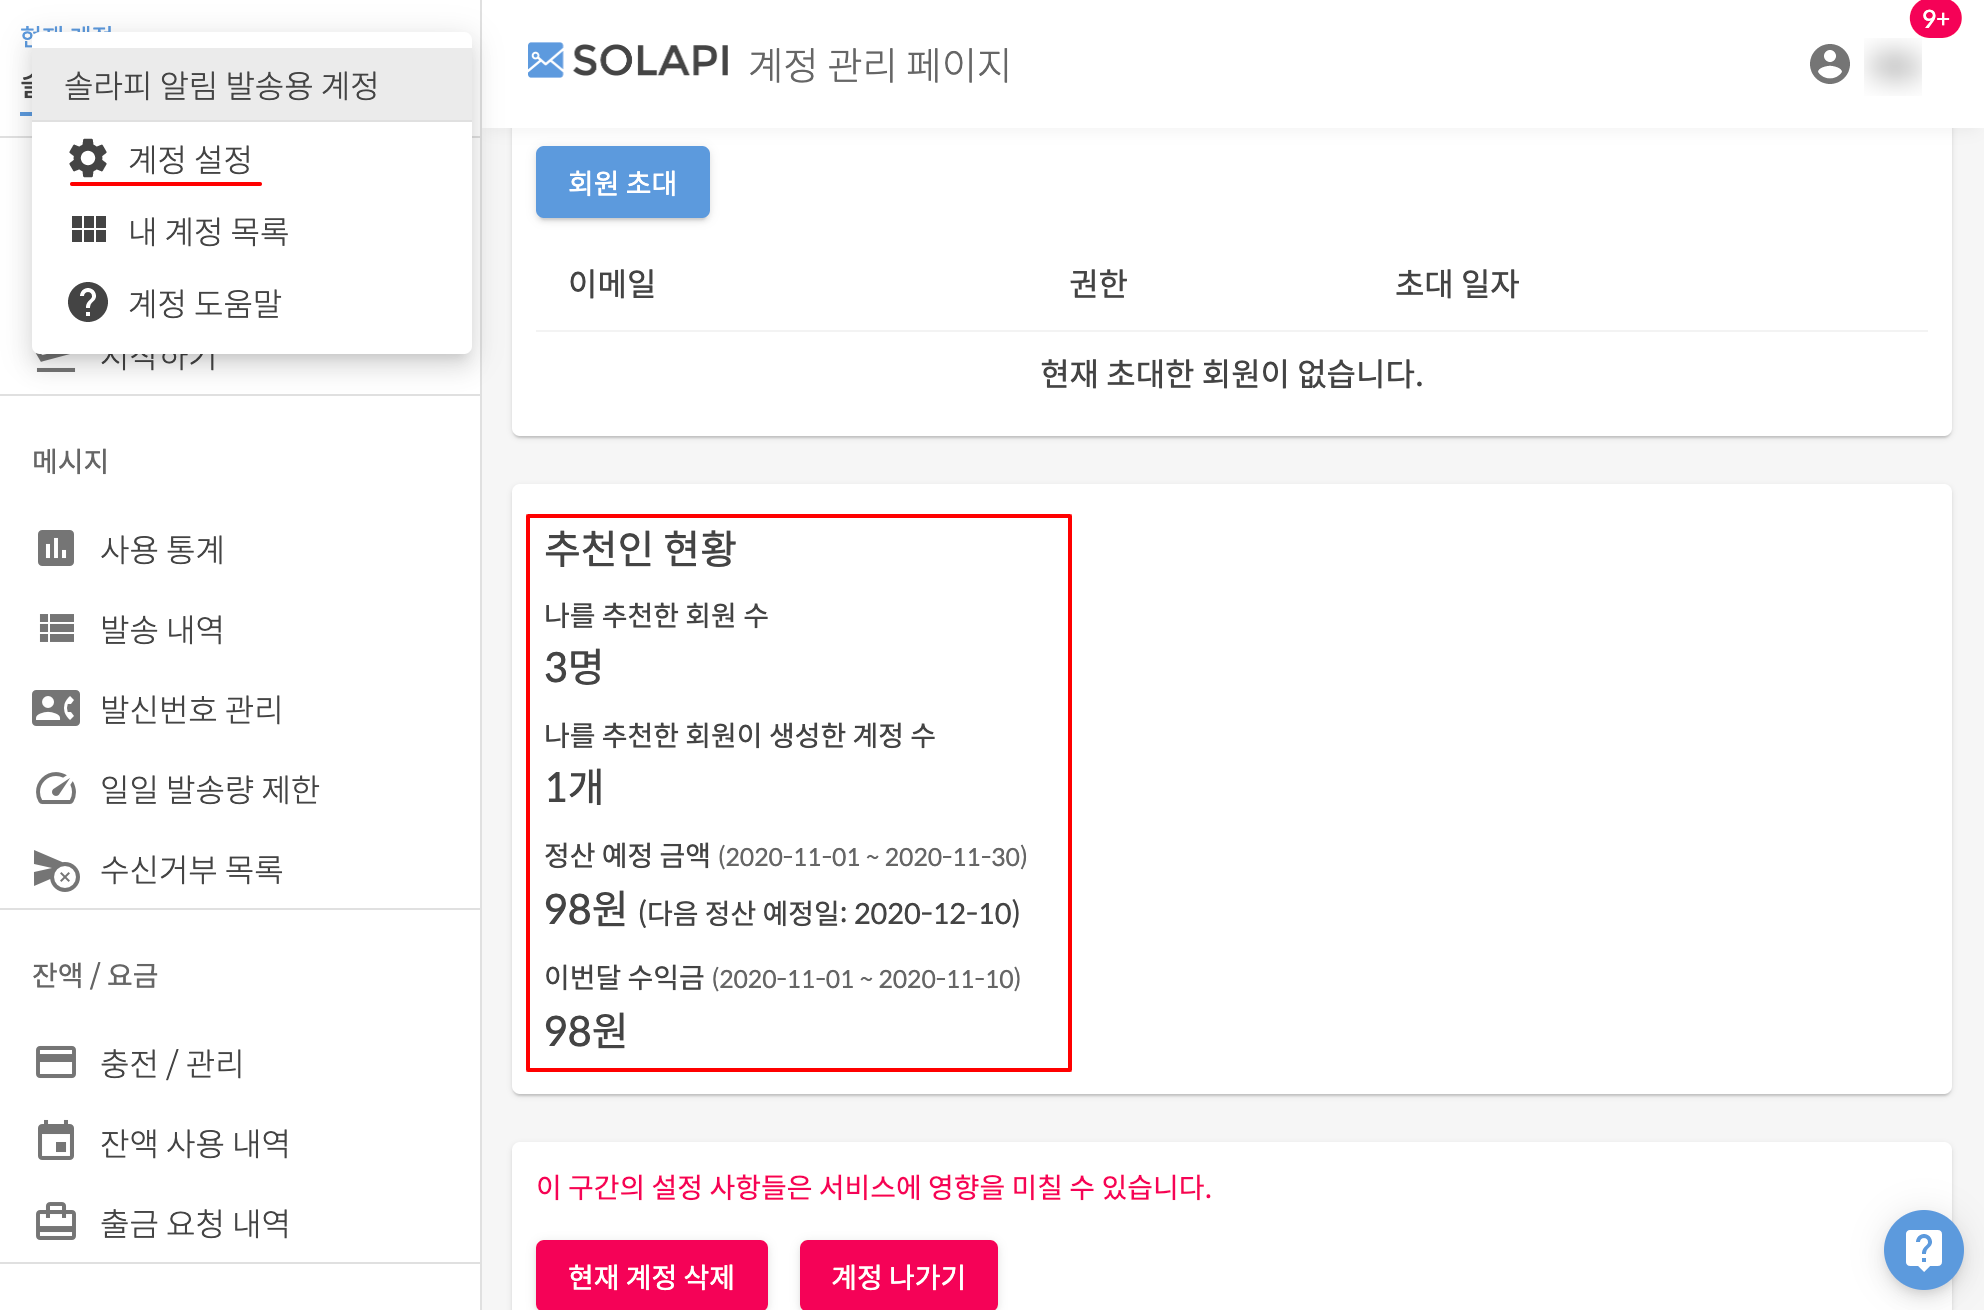Image resolution: width=1984 pixels, height=1310 pixels.
Task: Open the help chat bubble button
Action: [x=1924, y=1250]
